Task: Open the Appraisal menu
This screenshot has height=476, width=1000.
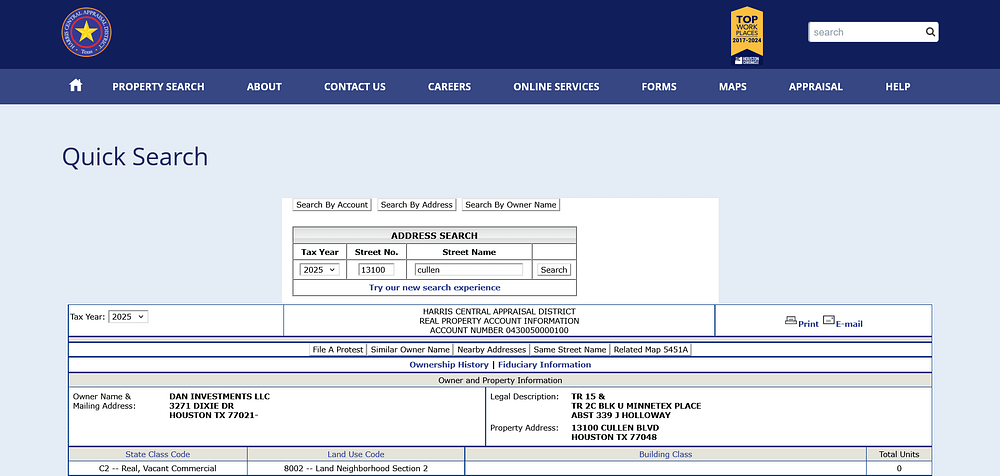Action: pyautogui.click(x=816, y=87)
